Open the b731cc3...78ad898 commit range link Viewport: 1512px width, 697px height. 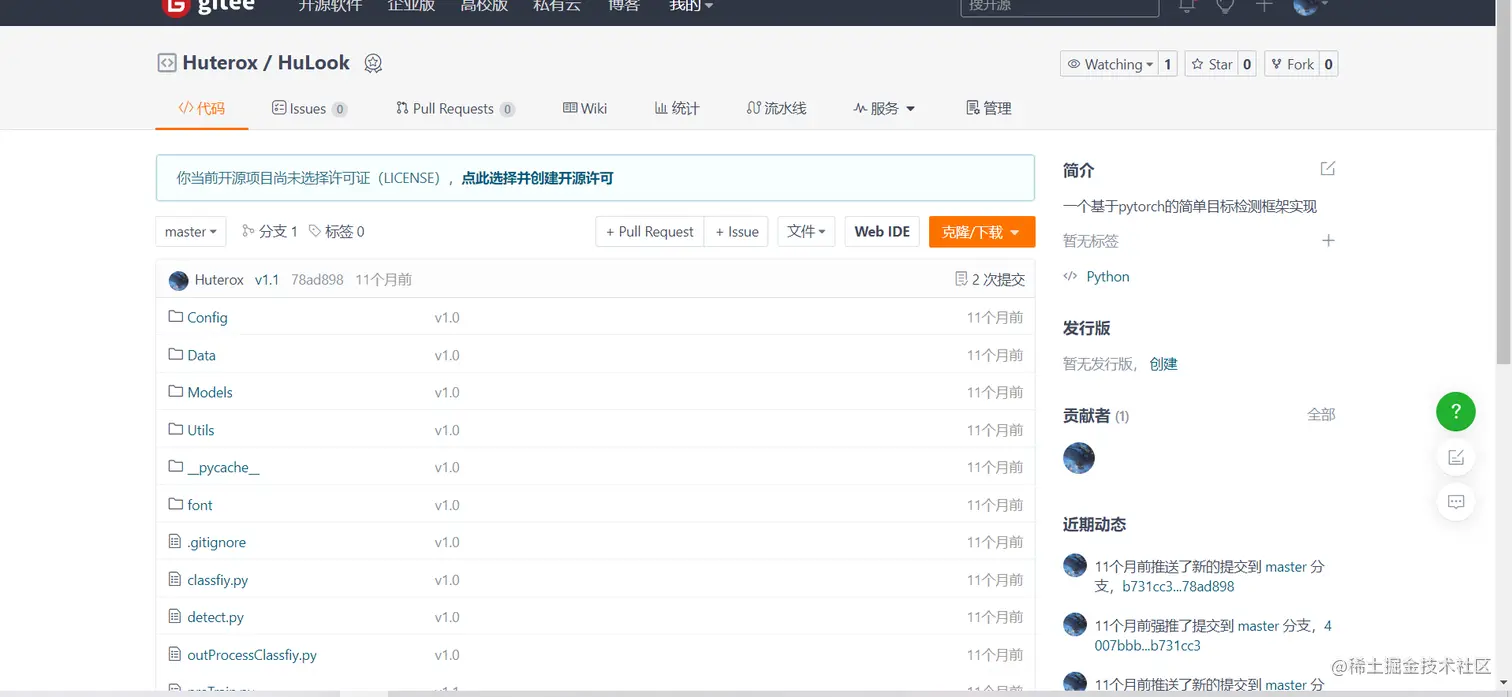pyautogui.click(x=1178, y=587)
